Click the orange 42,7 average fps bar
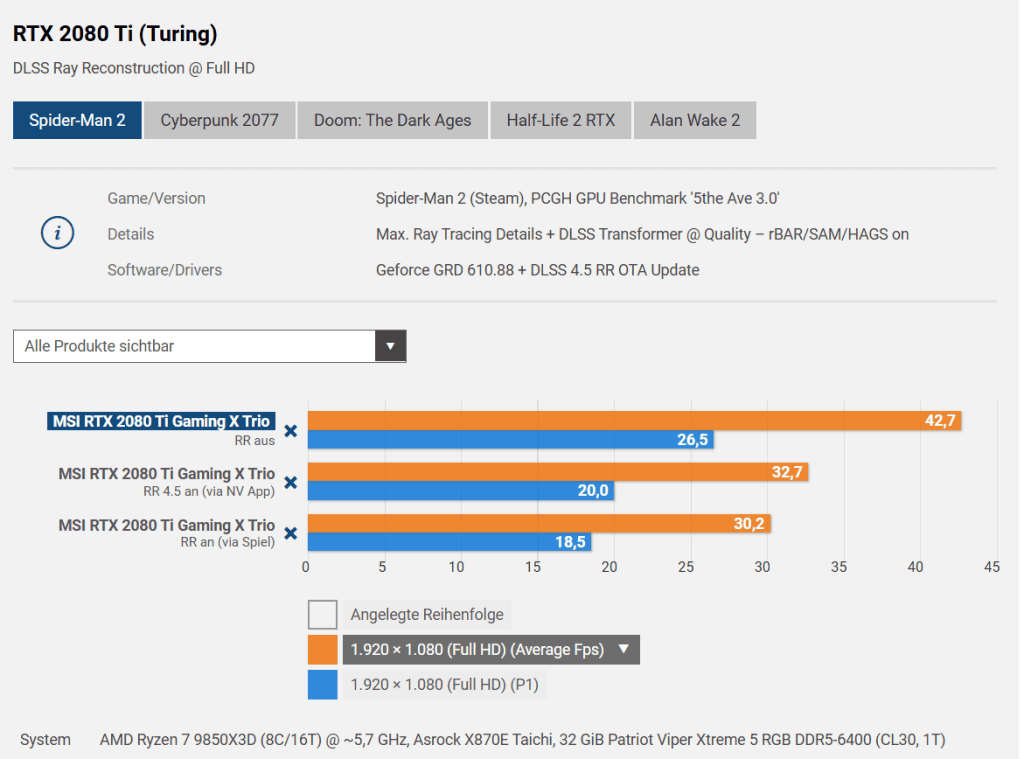 point(634,421)
